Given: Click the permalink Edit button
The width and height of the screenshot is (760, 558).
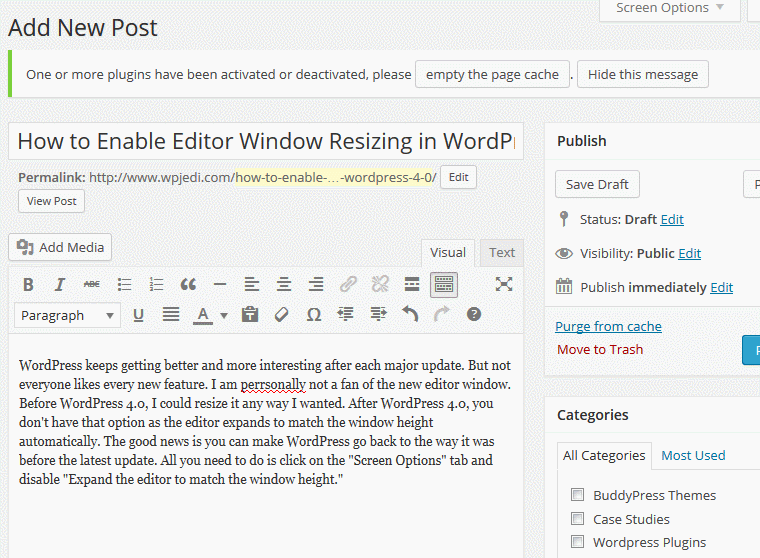Looking at the screenshot, I should coord(459,177).
